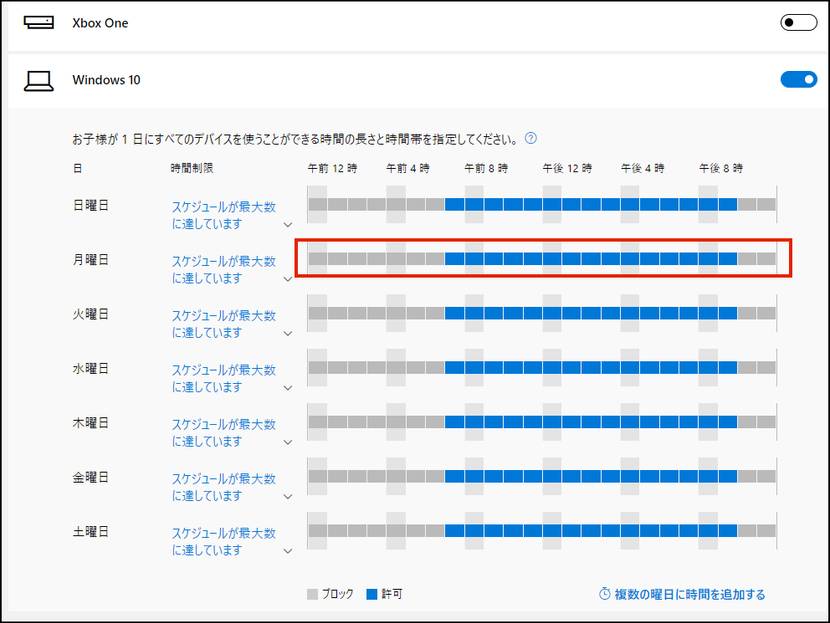Click the 月曜日 day label
Screen dimensions: 830x623
[x=91, y=260]
